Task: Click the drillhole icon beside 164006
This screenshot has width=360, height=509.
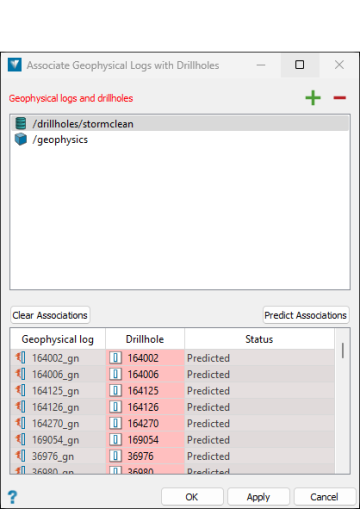Action: [115, 374]
